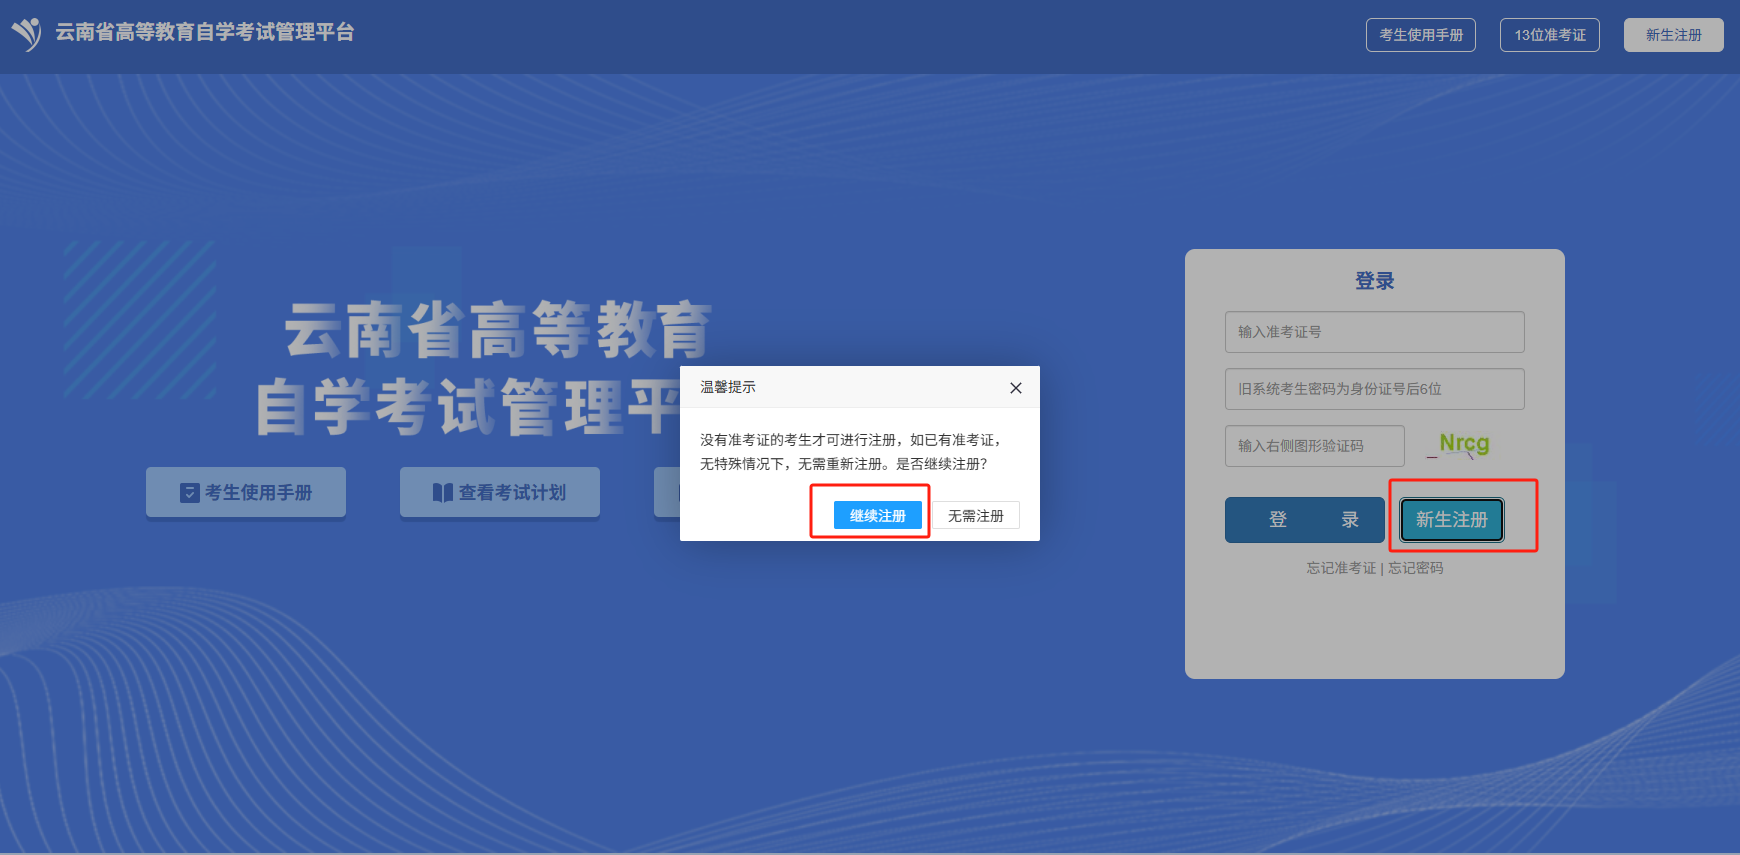Click book icon on 查看考试计划 button
This screenshot has width=1740, height=855.
pos(443,493)
